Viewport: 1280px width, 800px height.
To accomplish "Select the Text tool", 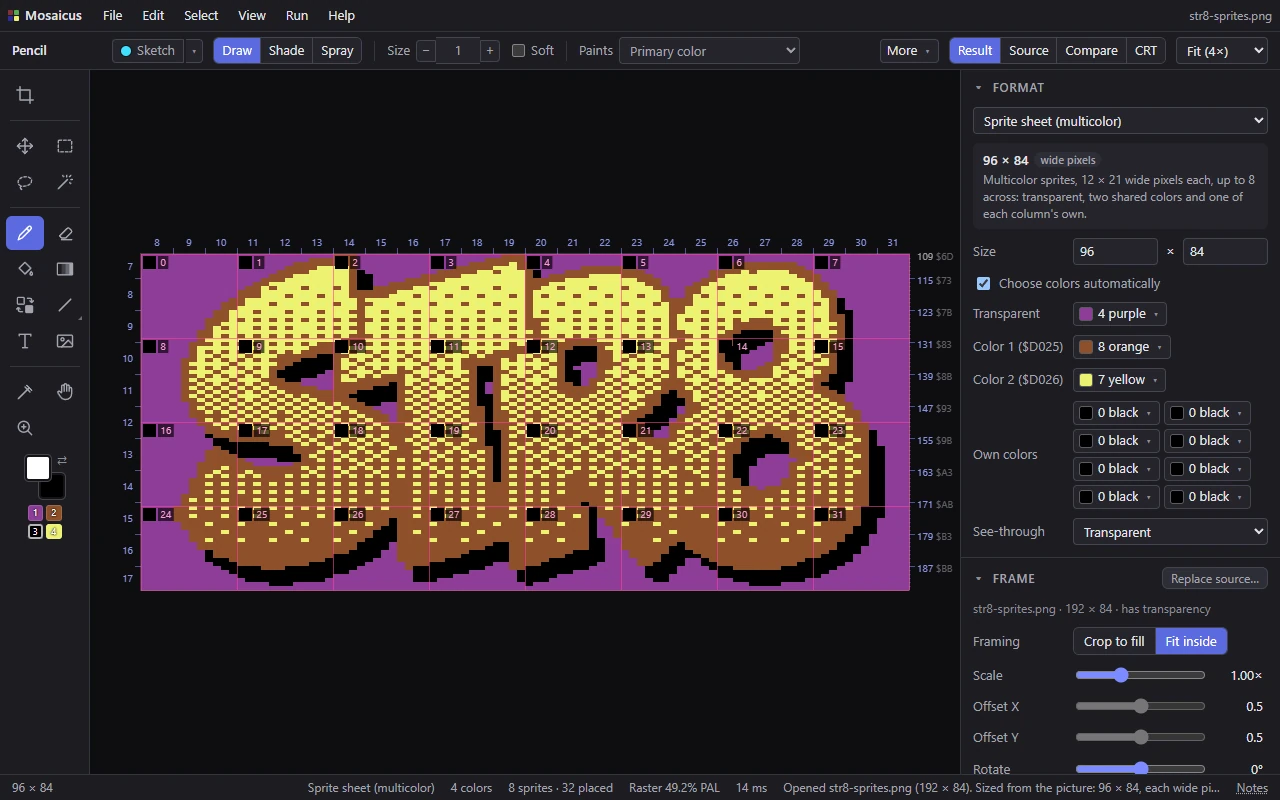I will point(25,341).
